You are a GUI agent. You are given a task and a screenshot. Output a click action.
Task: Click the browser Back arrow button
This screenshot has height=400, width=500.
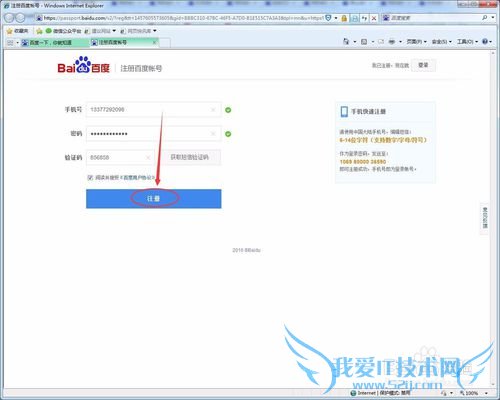coord(9,18)
